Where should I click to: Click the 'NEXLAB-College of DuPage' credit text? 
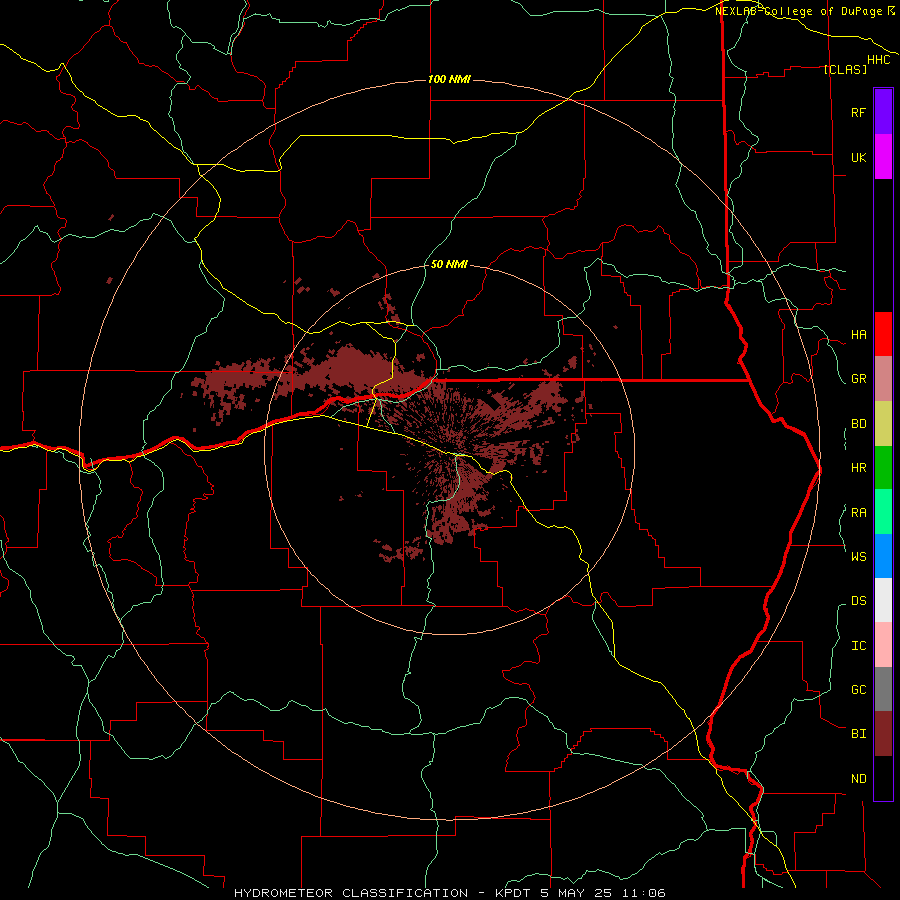pos(798,11)
